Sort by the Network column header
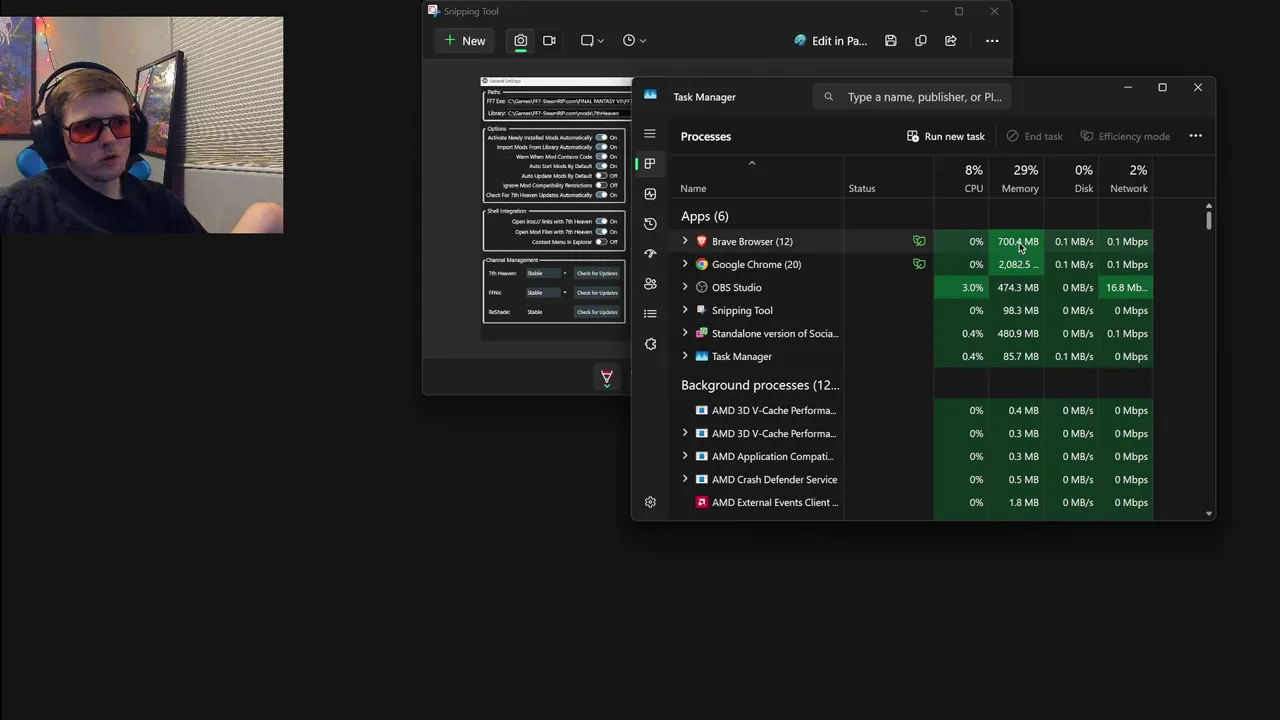Viewport: 1280px width, 720px height. [x=1125, y=179]
